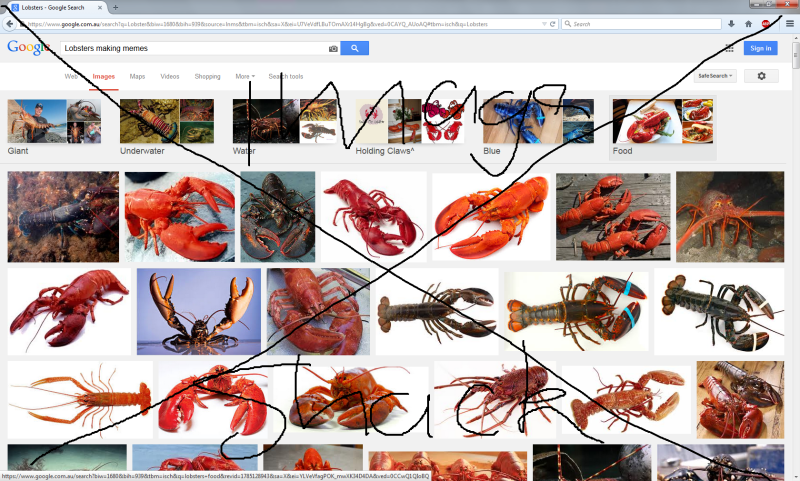Open Search tools options

pyautogui.click(x=286, y=76)
